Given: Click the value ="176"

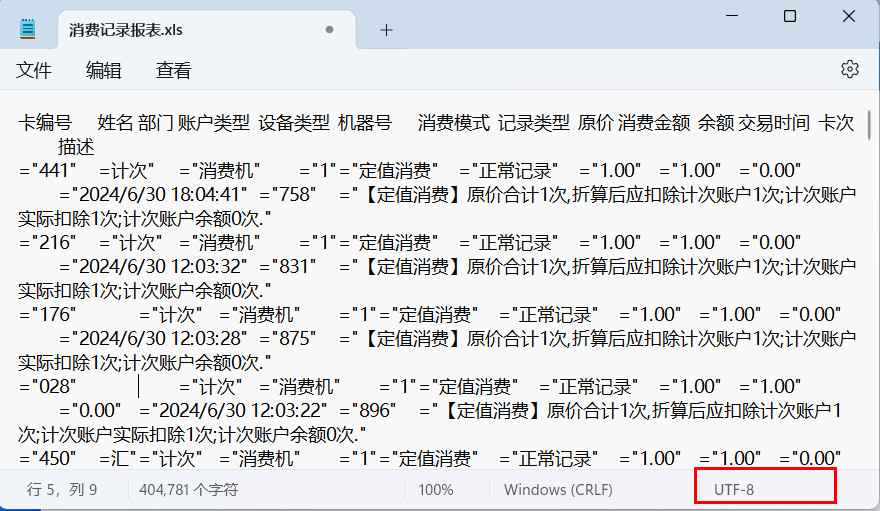Looking at the screenshot, I should click(x=47, y=315).
